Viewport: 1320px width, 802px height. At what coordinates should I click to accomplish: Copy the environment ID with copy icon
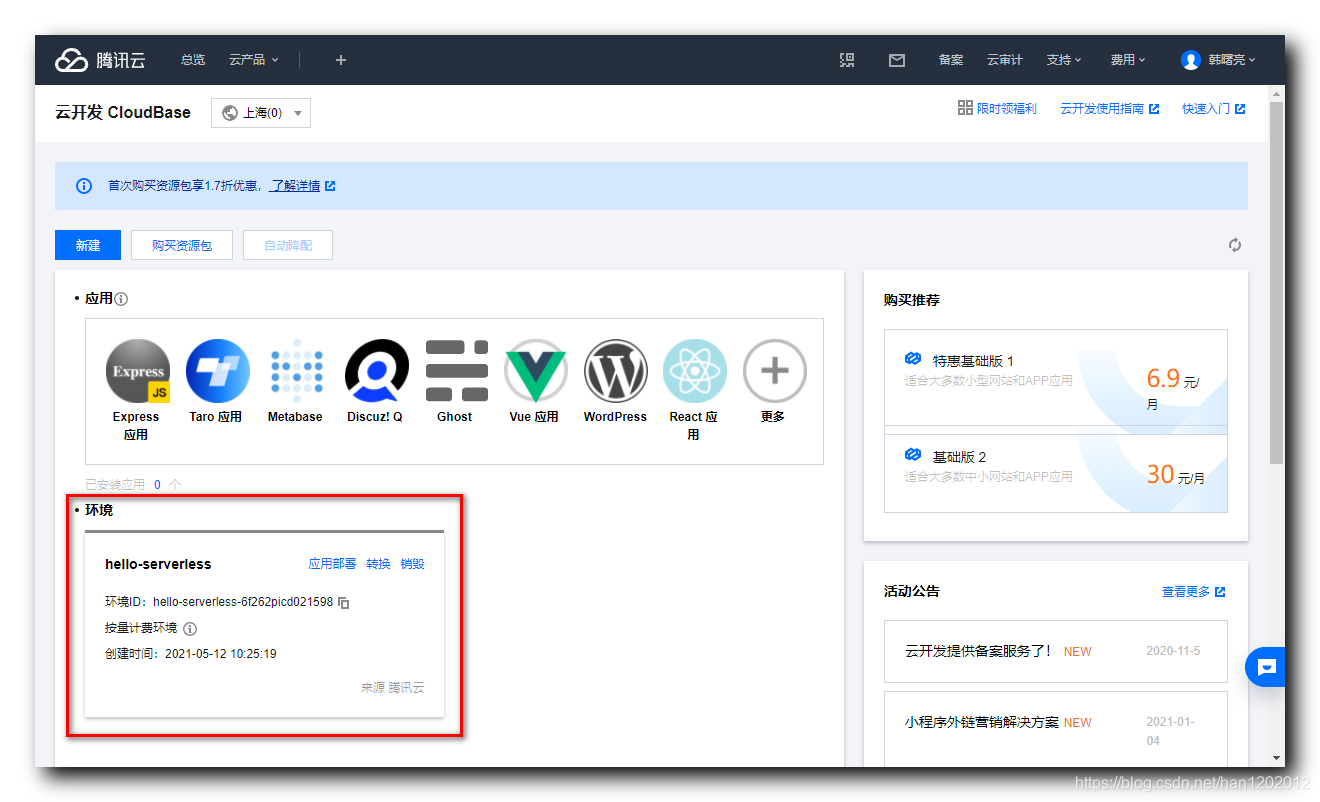[343, 603]
